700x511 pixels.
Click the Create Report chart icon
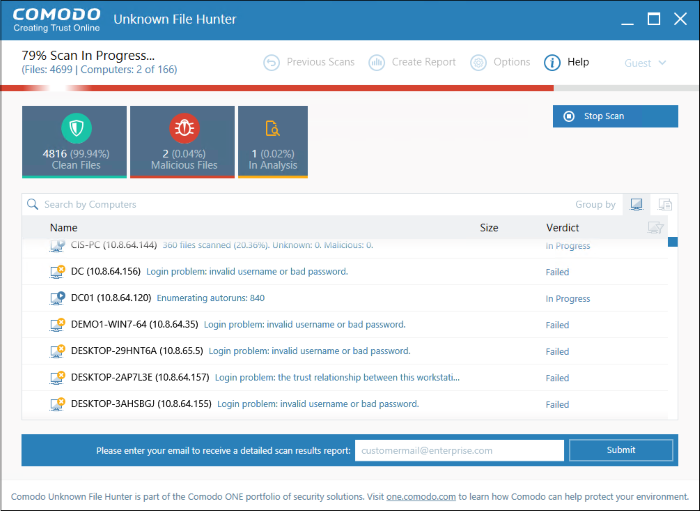pos(376,62)
